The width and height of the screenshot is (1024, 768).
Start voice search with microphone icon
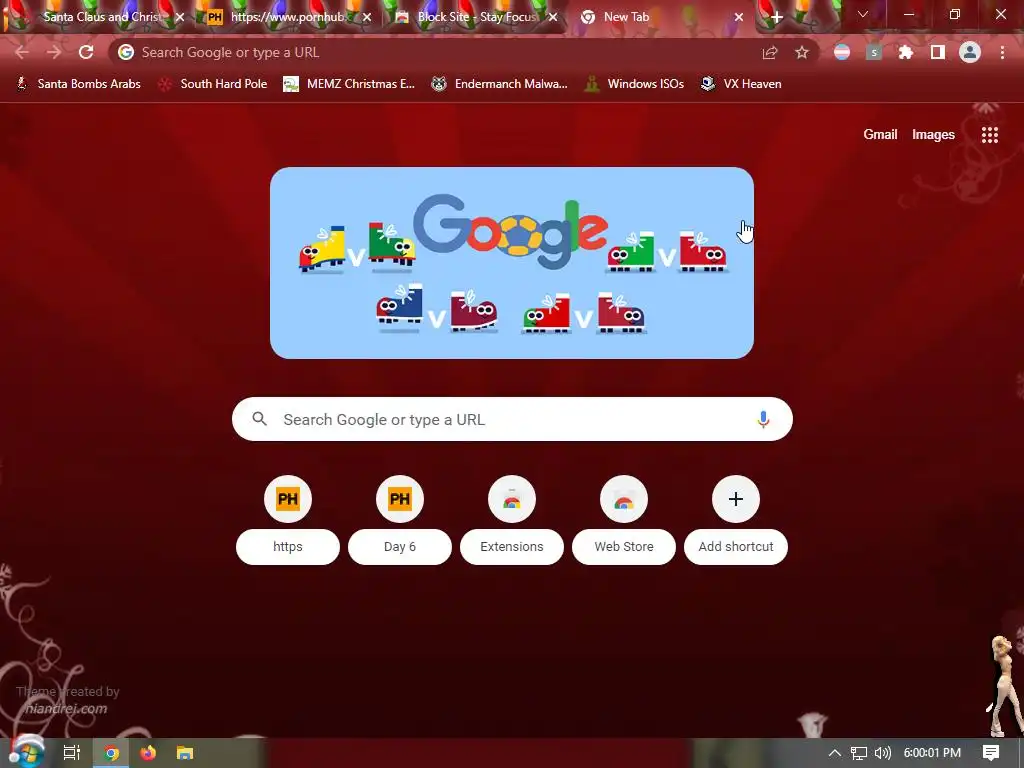point(763,419)
